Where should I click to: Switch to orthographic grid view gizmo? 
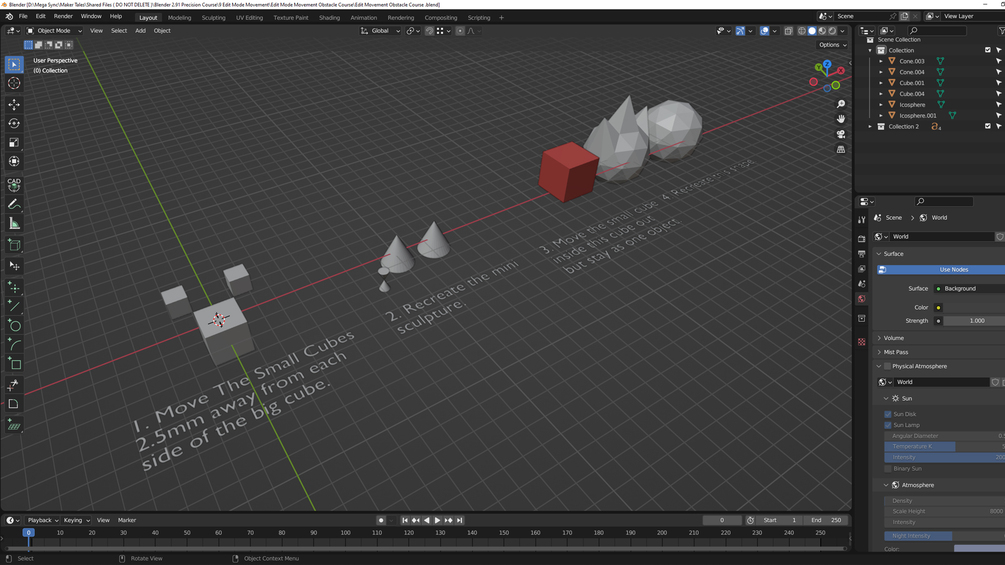[x=841, y=149]
